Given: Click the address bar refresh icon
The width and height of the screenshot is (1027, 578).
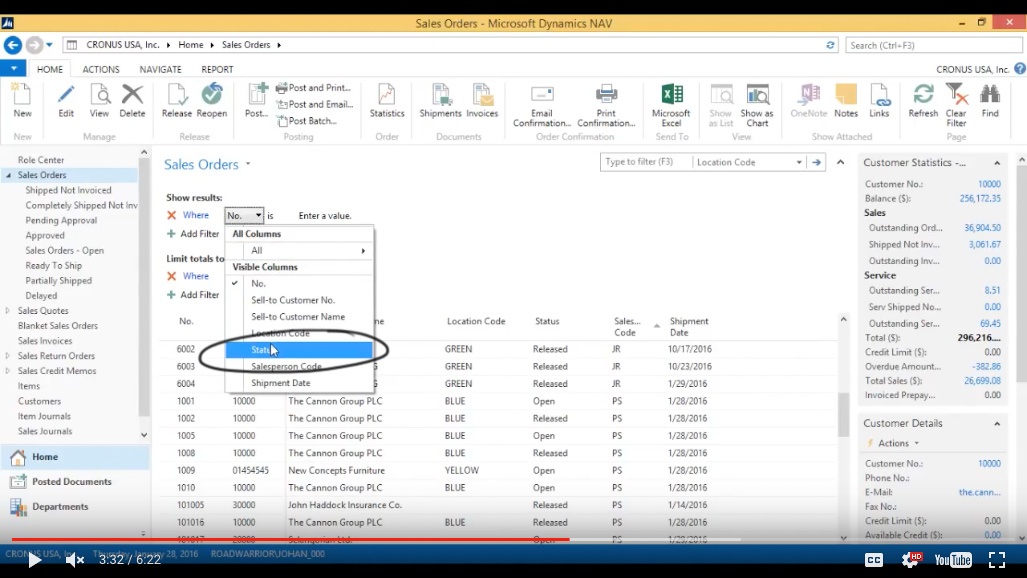Looking at the screenshot, I should click(831, 45).
